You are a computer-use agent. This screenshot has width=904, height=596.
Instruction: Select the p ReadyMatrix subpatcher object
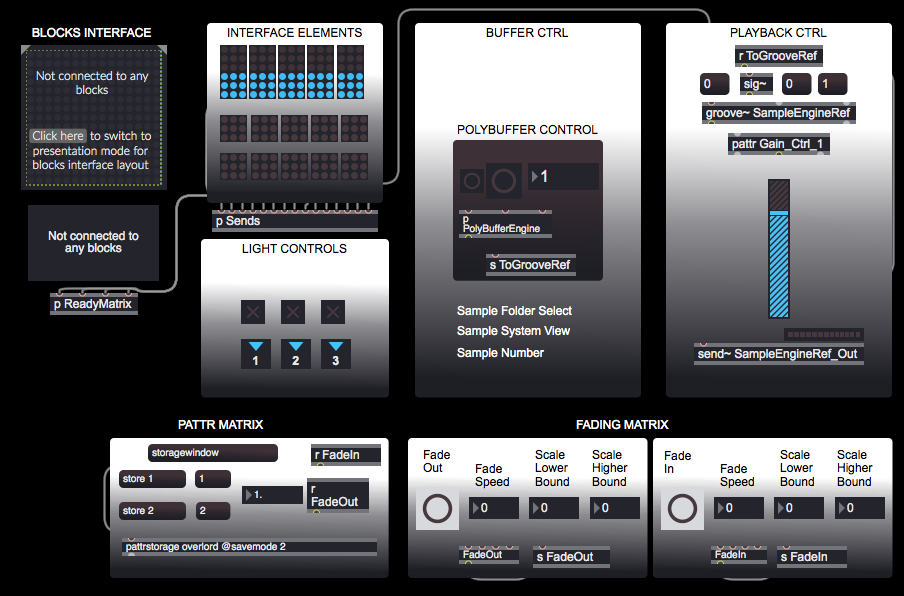[93, 304]
